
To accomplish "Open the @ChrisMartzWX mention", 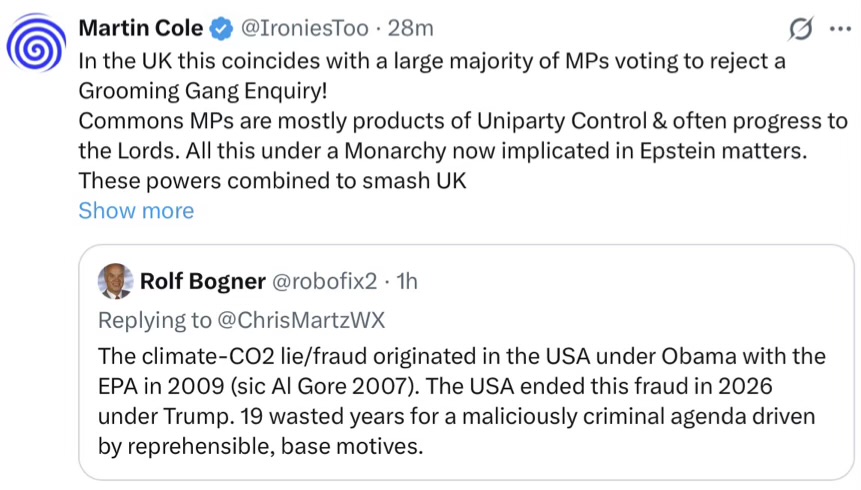I will (298, 320).
